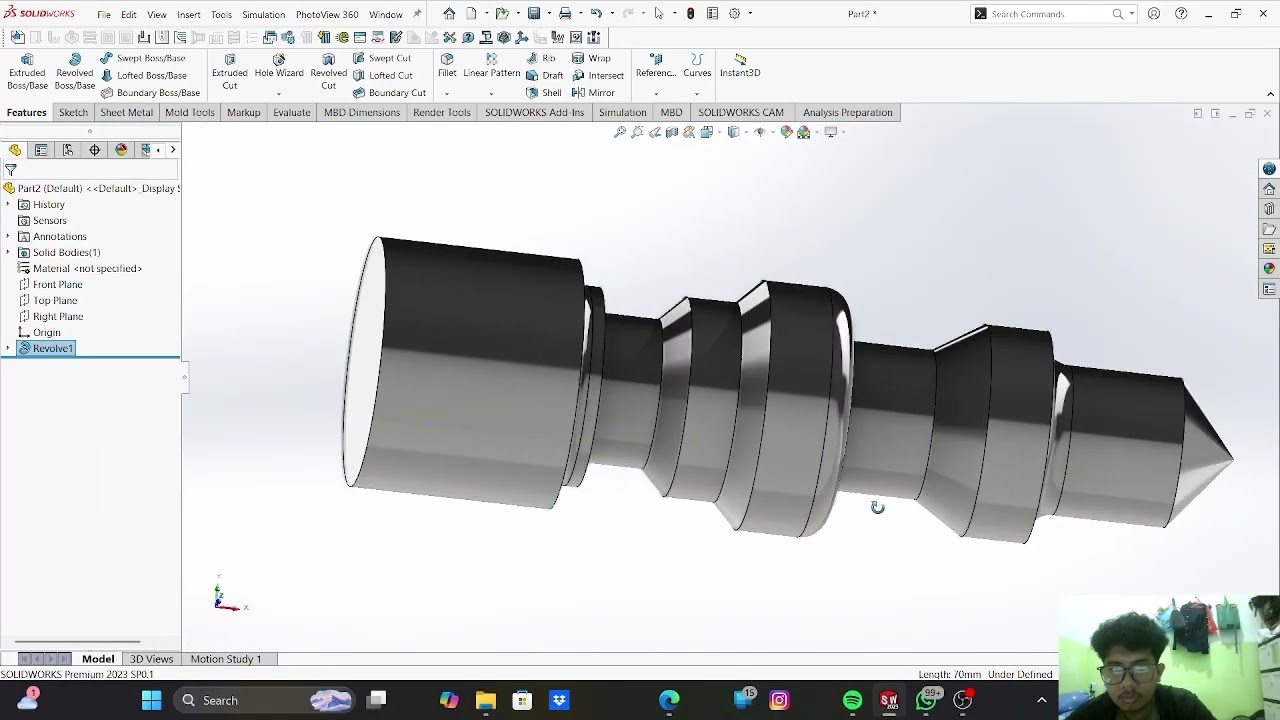This screenshot has height=720, width=1280.
Task: Click the Home icon in title bar
Action: pyautogui.click(x=449, y=14)
